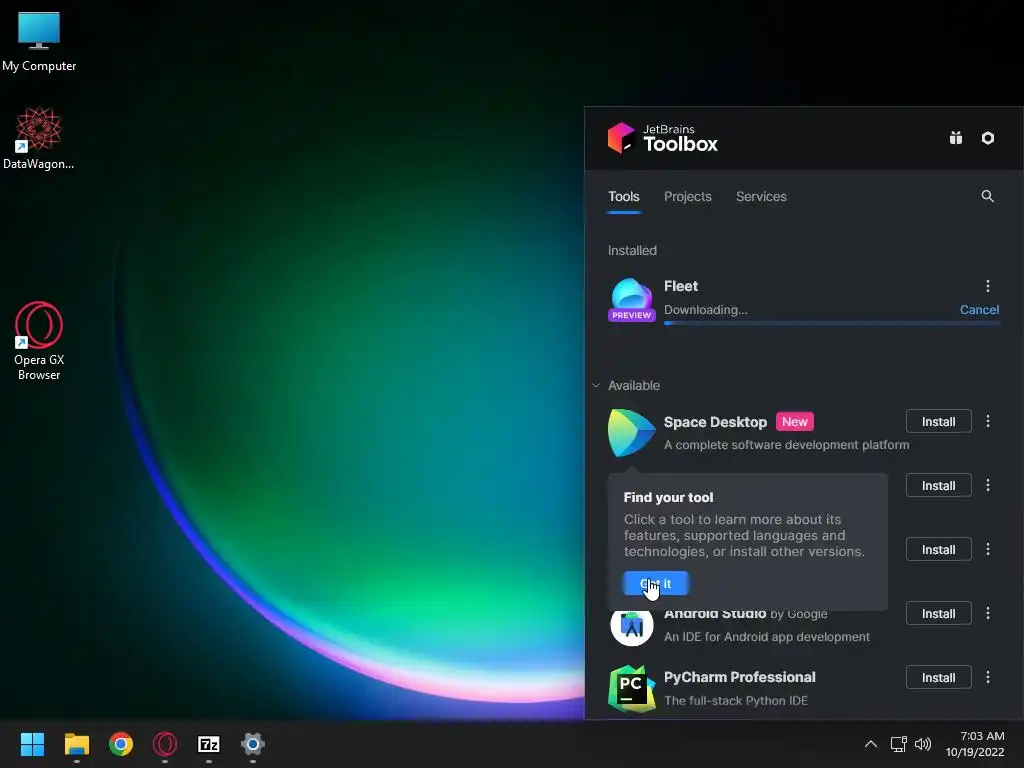The image size is (1024, 768).
Task: Open 7-Zip from the taskbar
Action: click(x=208, y=744)
